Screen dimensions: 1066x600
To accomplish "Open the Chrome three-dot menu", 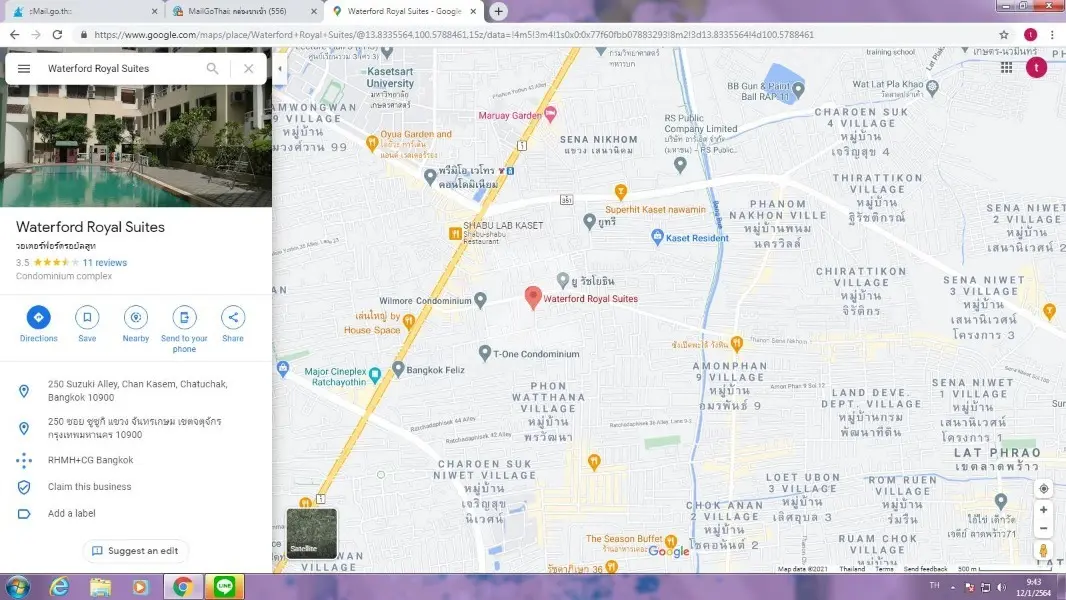I will tap(1052, 35).
